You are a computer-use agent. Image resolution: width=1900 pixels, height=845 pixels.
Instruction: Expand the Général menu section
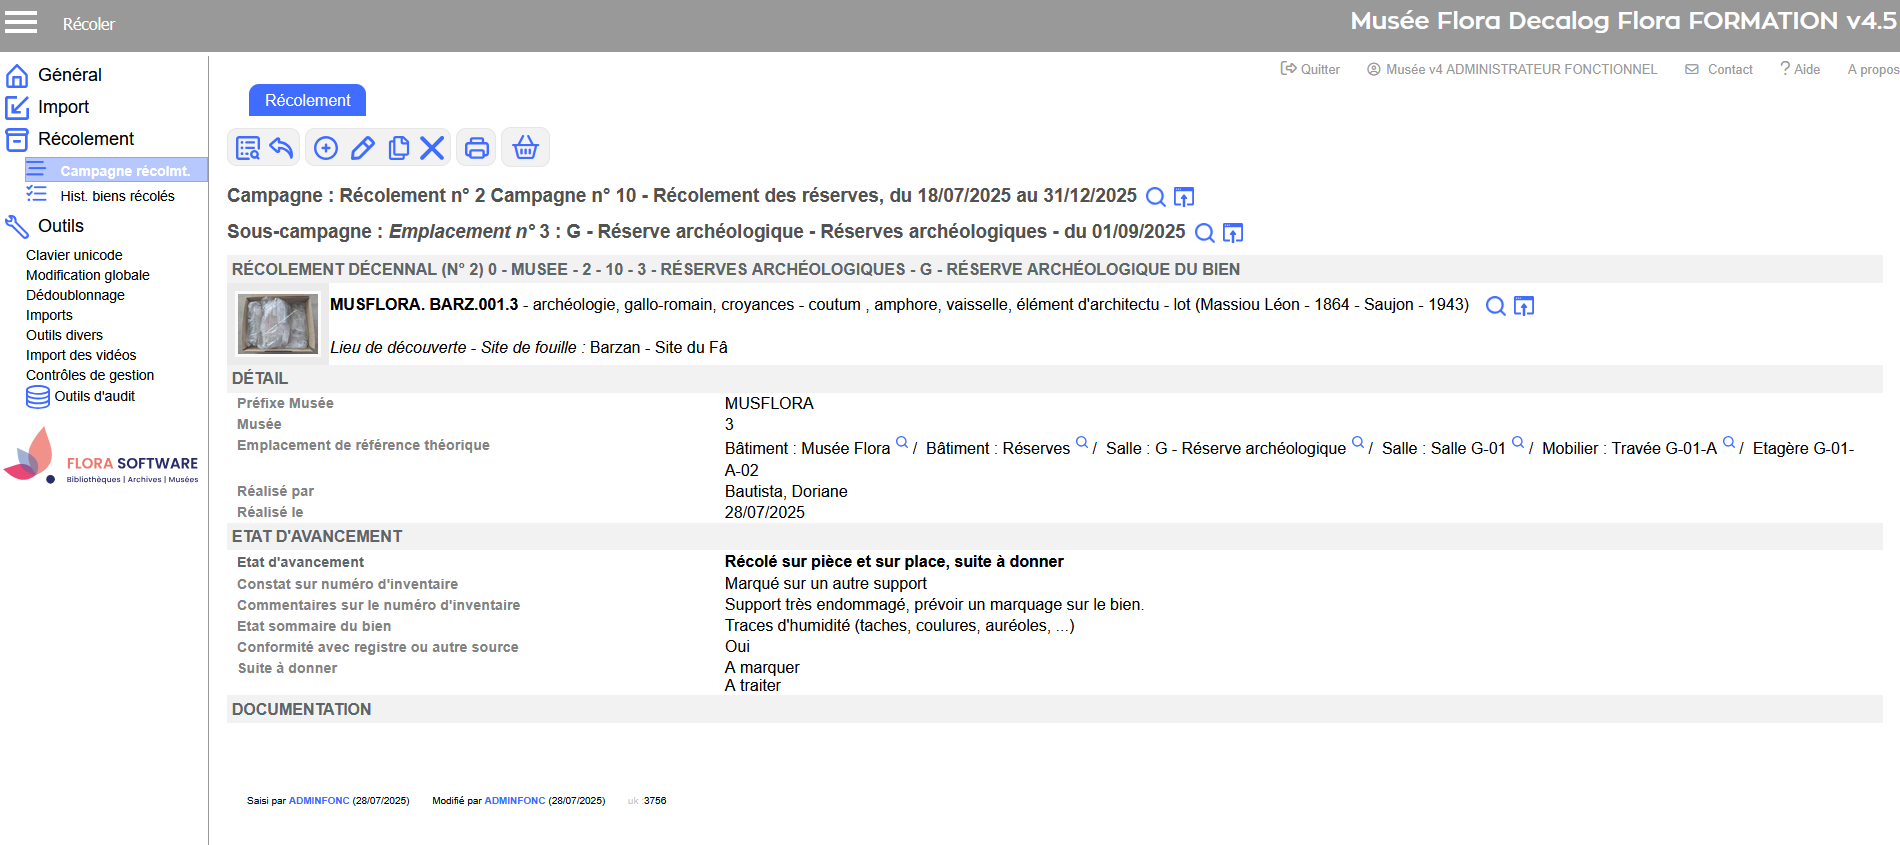tap(69, 75)
